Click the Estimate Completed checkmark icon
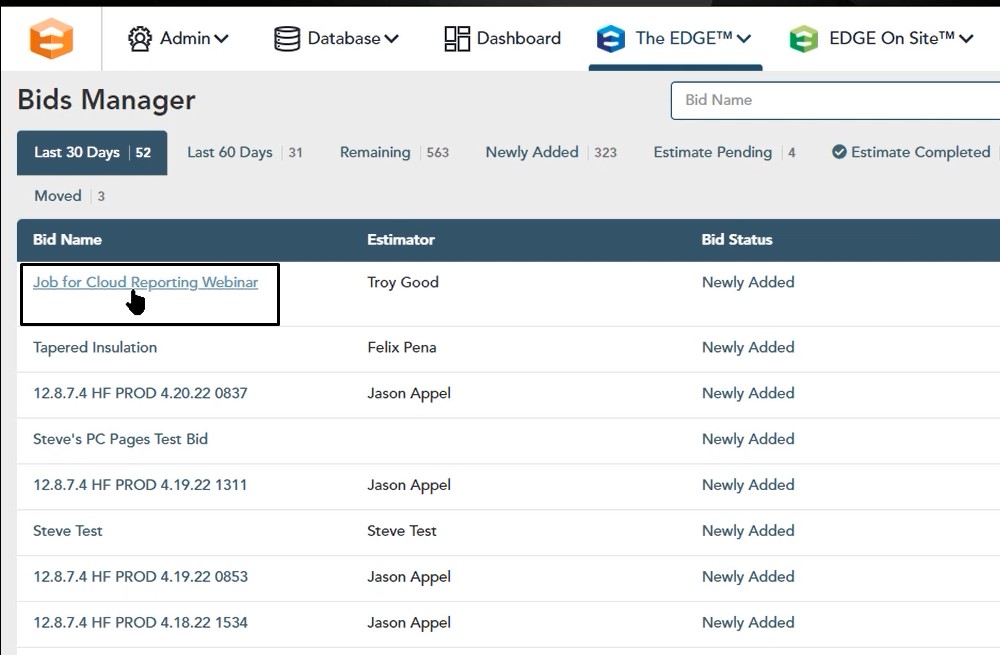The height and width of the screenshot is (655, 1000). (x=839, y=153)
